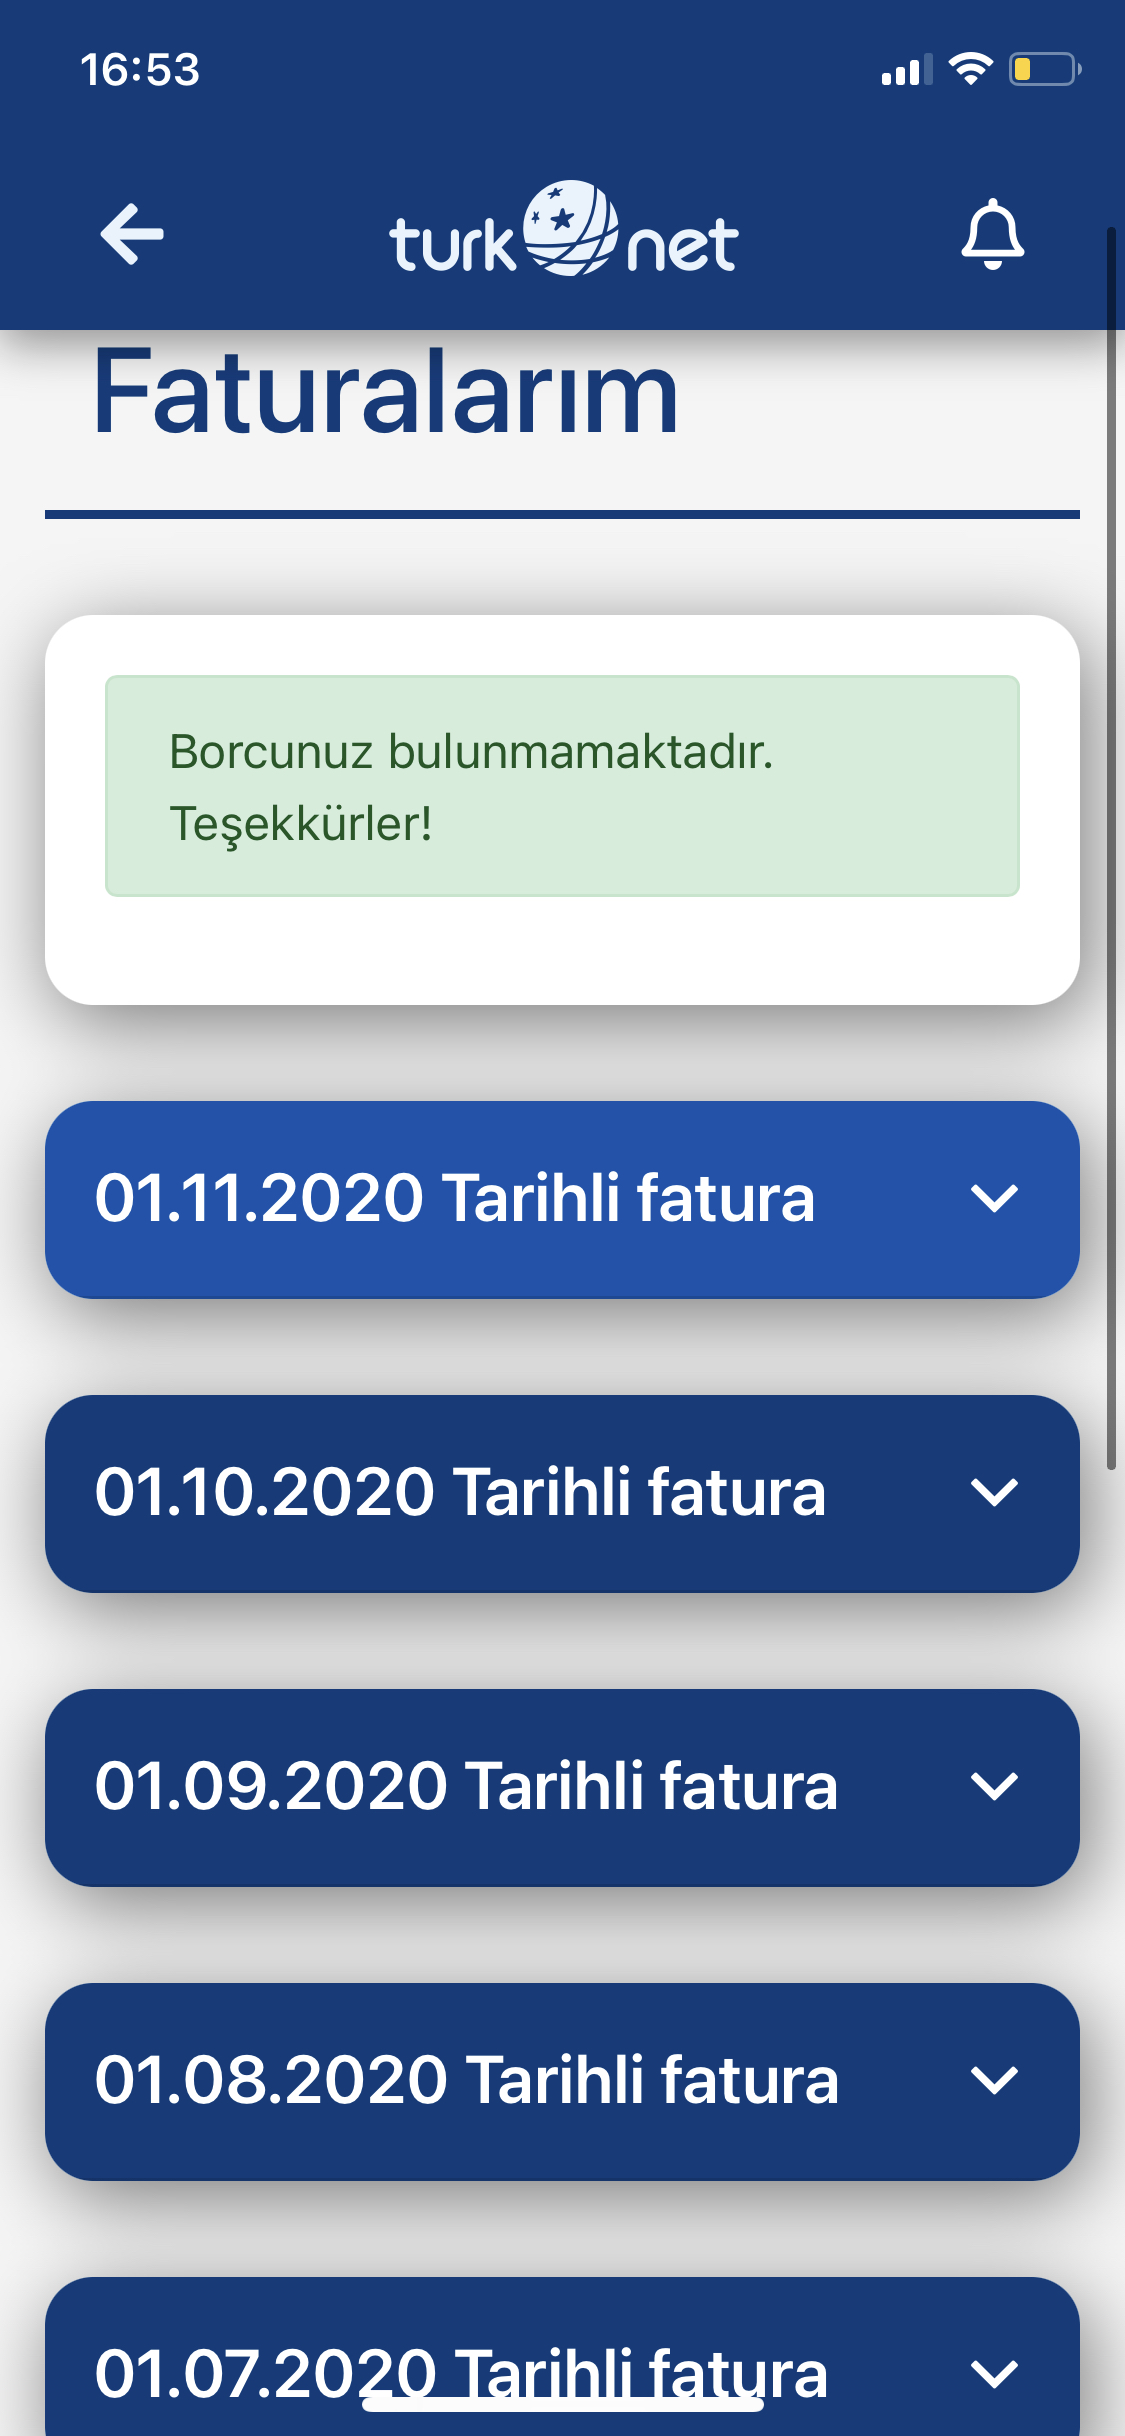Tap the 16:53 clock
Image resolution: width=1125 pixels, height=2436 pixels.
[x=140, y=70]
